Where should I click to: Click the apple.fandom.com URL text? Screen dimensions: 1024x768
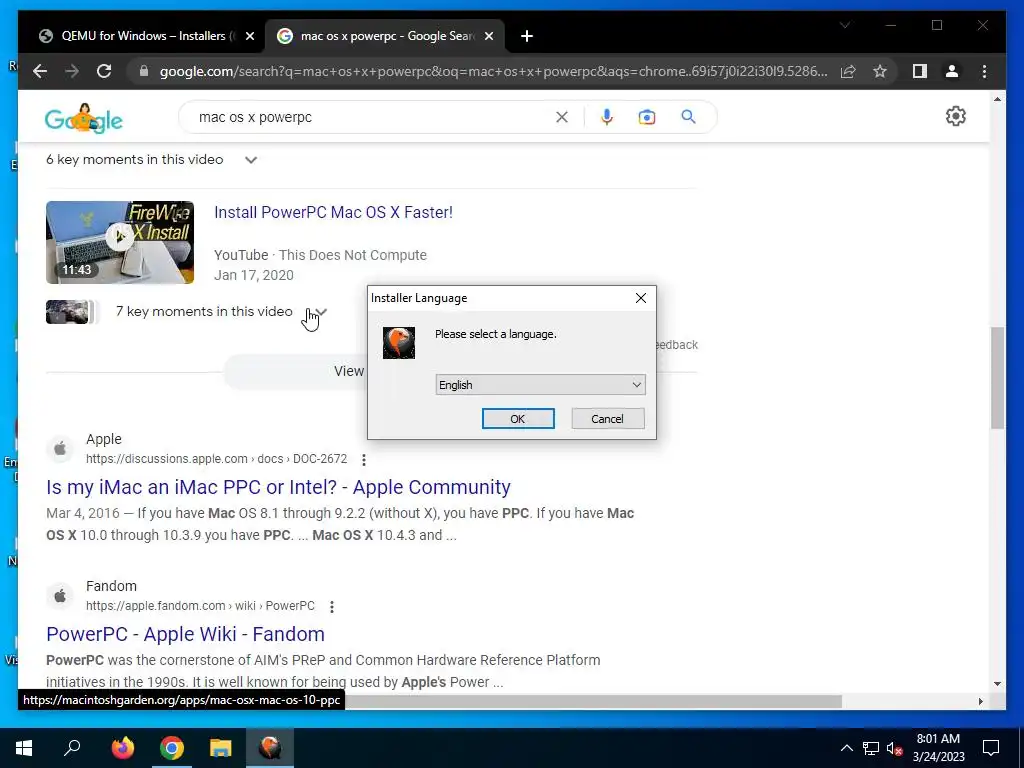click(x=200, y=606)
